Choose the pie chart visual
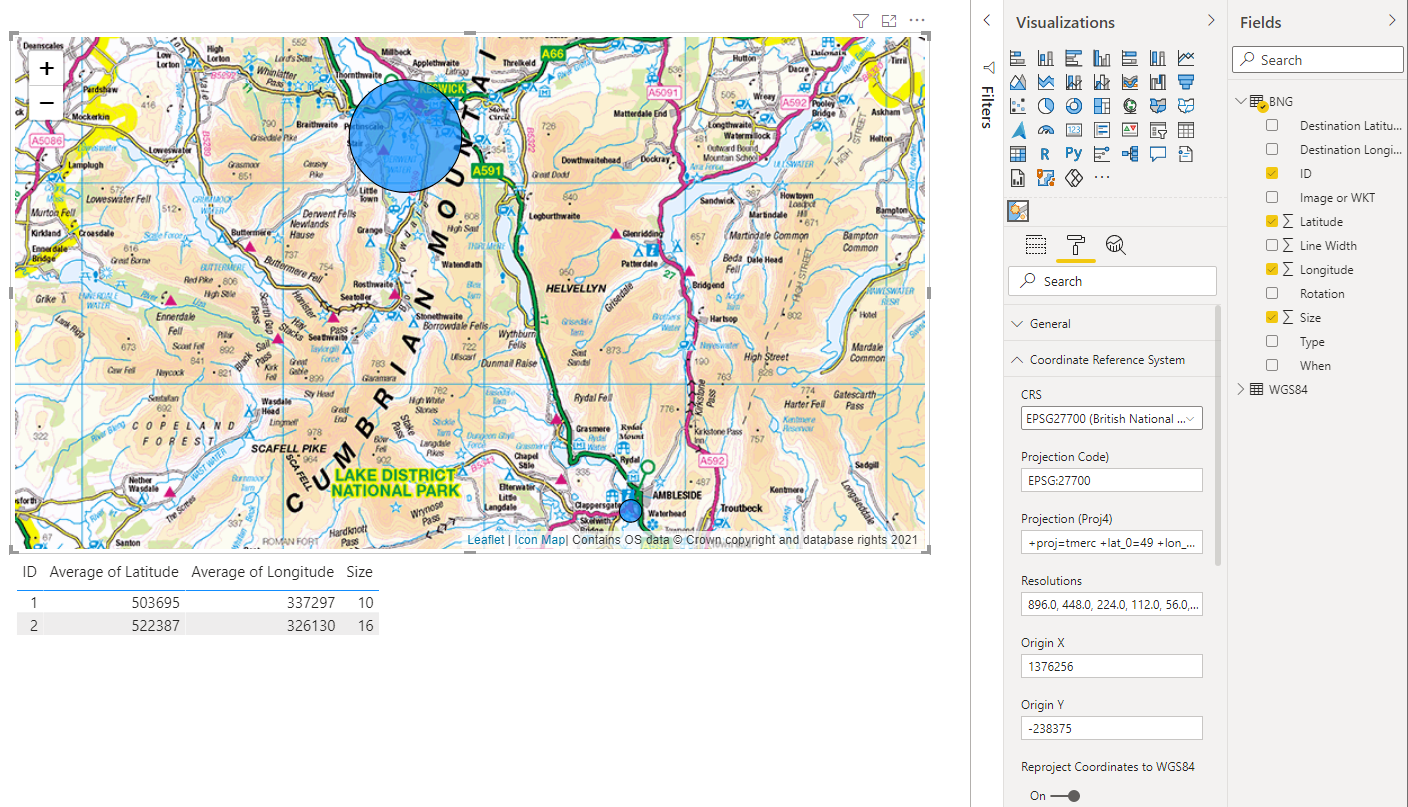Image resolution: width=1408 pixels, height=807 pixels. pyautogui.click(x=1046, y=106)
